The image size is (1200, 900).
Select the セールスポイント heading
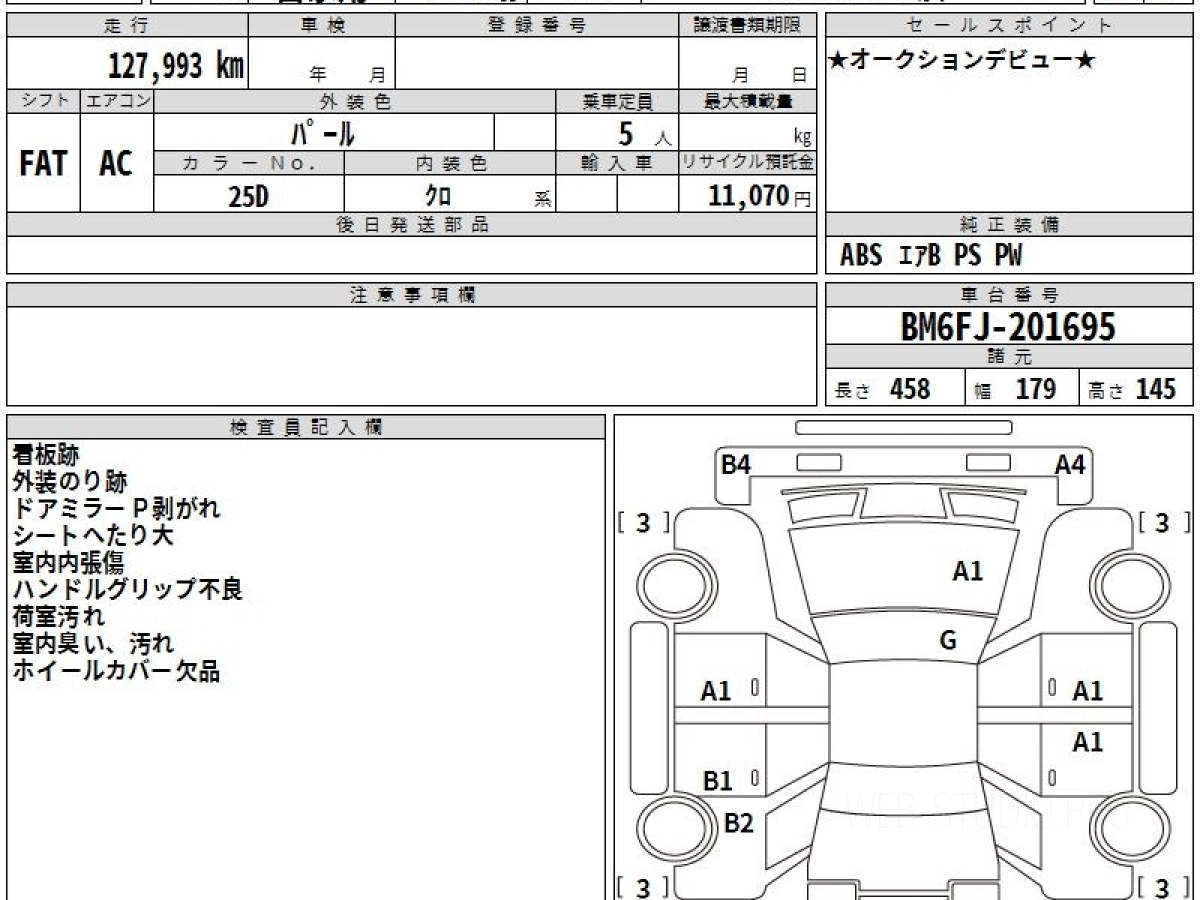click(1010, 26)
